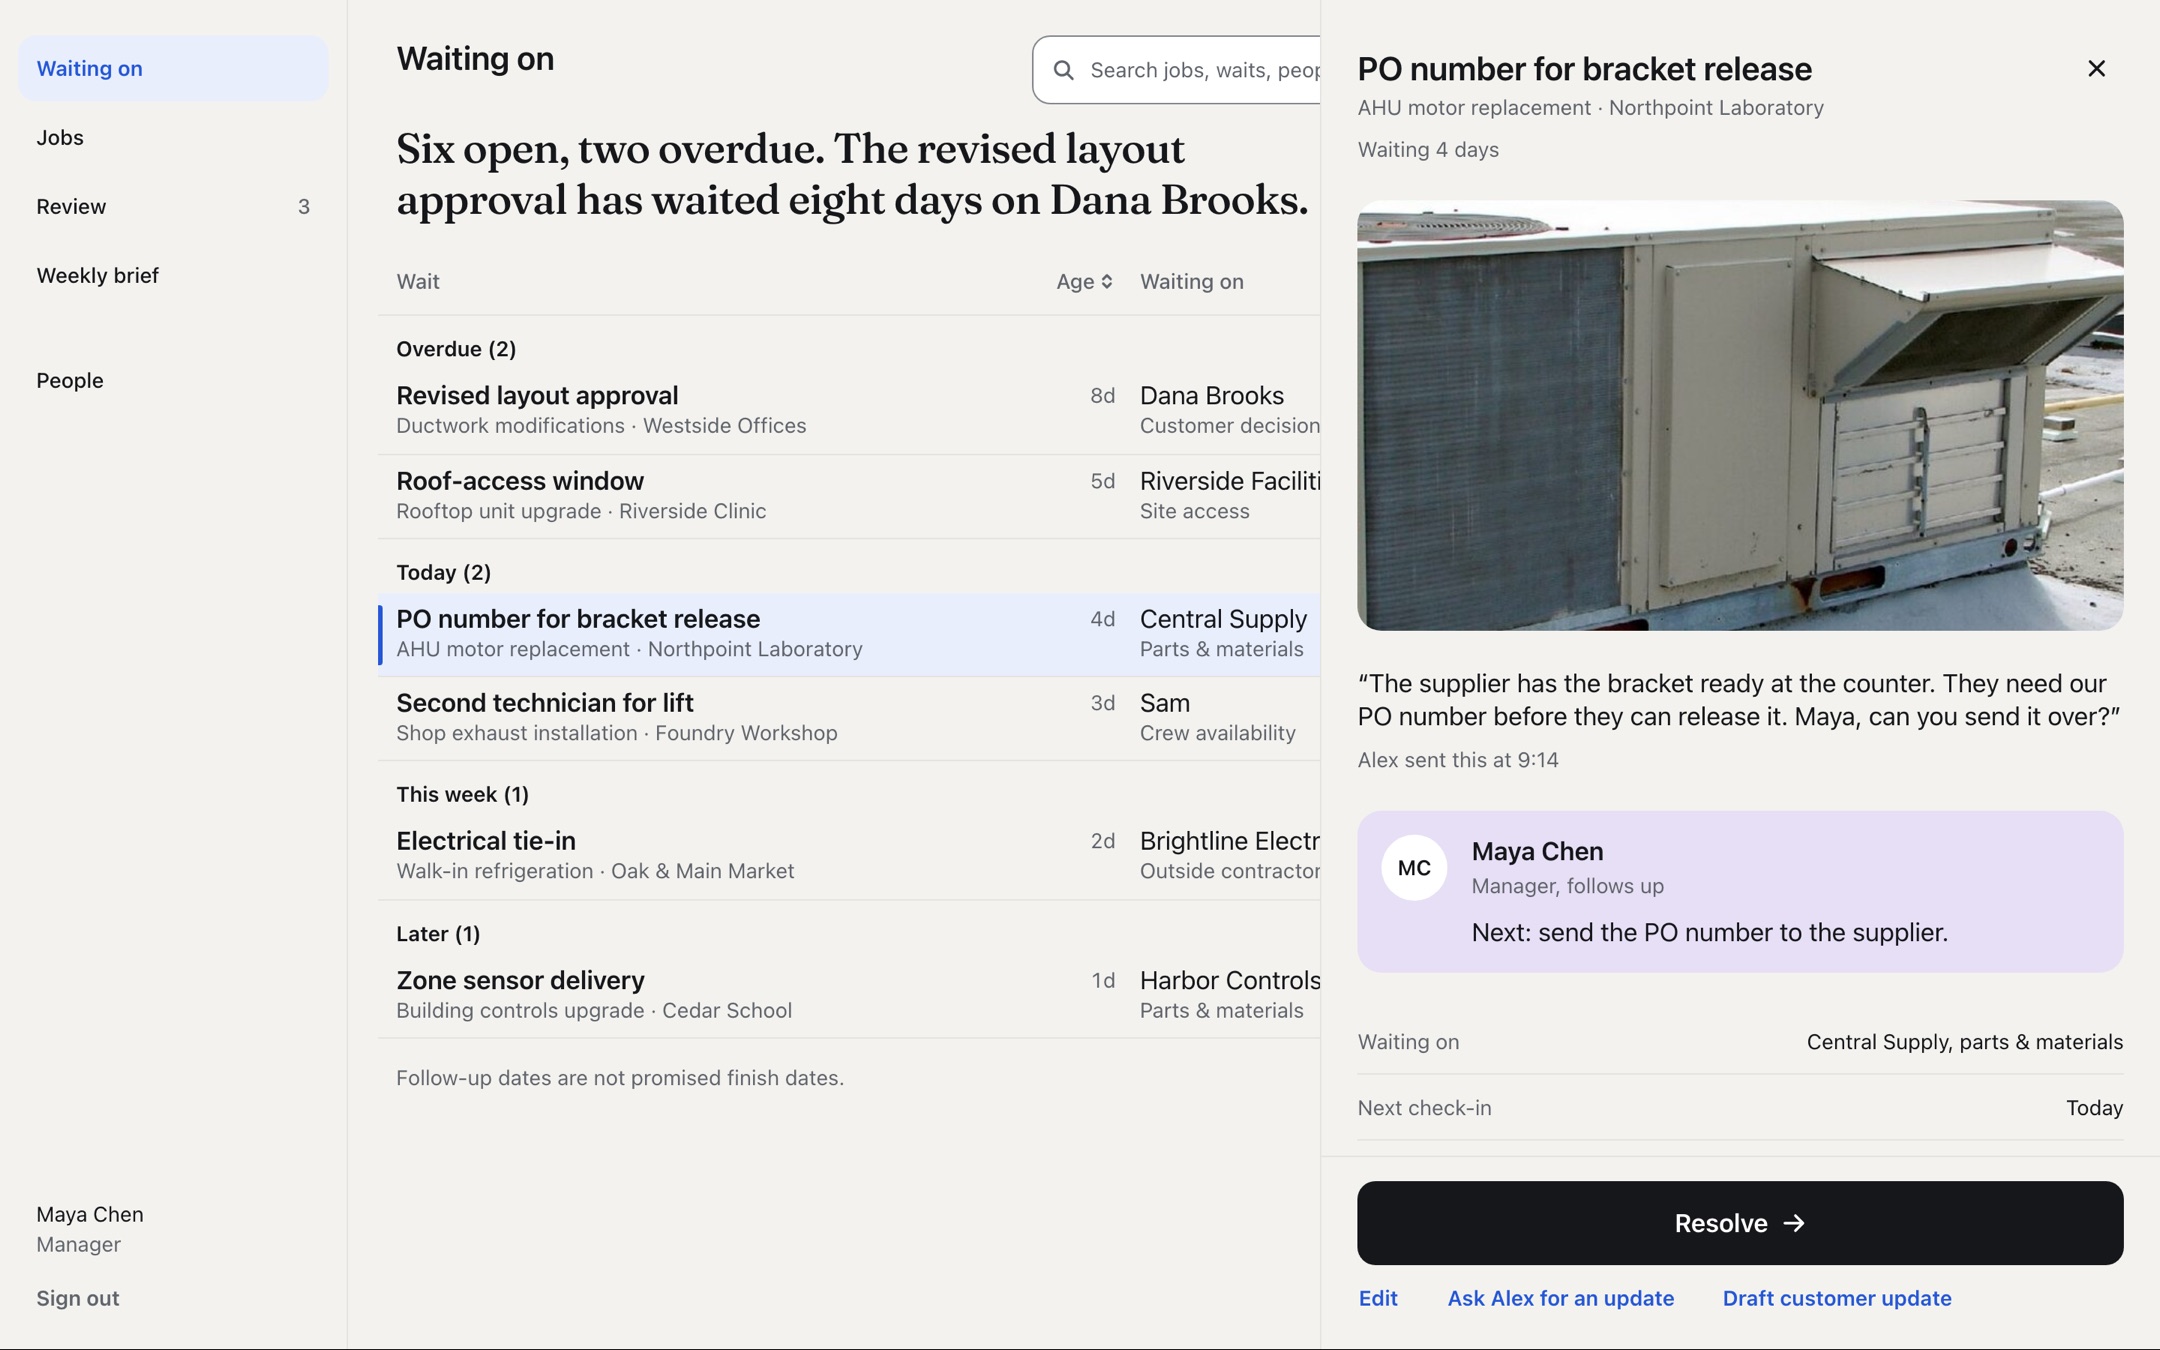Click the search magnifier icon
Viewport: 2160px width, 1350px height.
click(1064, 70)
